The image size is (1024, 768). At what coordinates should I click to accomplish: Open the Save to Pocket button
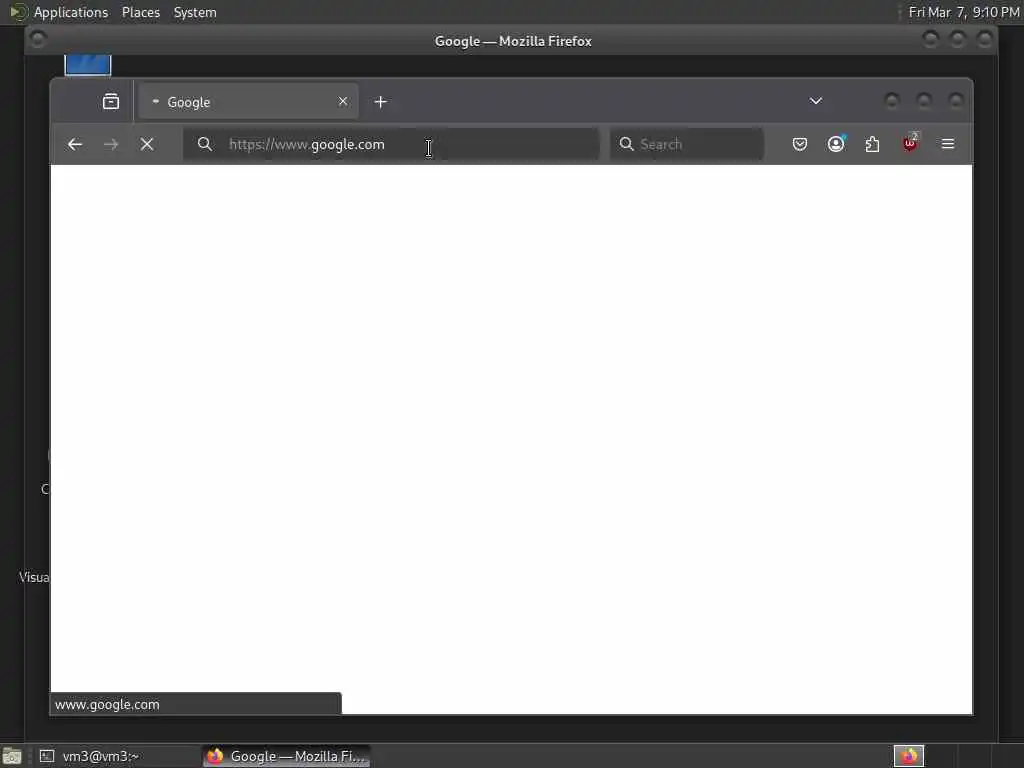tap(799, 144)
